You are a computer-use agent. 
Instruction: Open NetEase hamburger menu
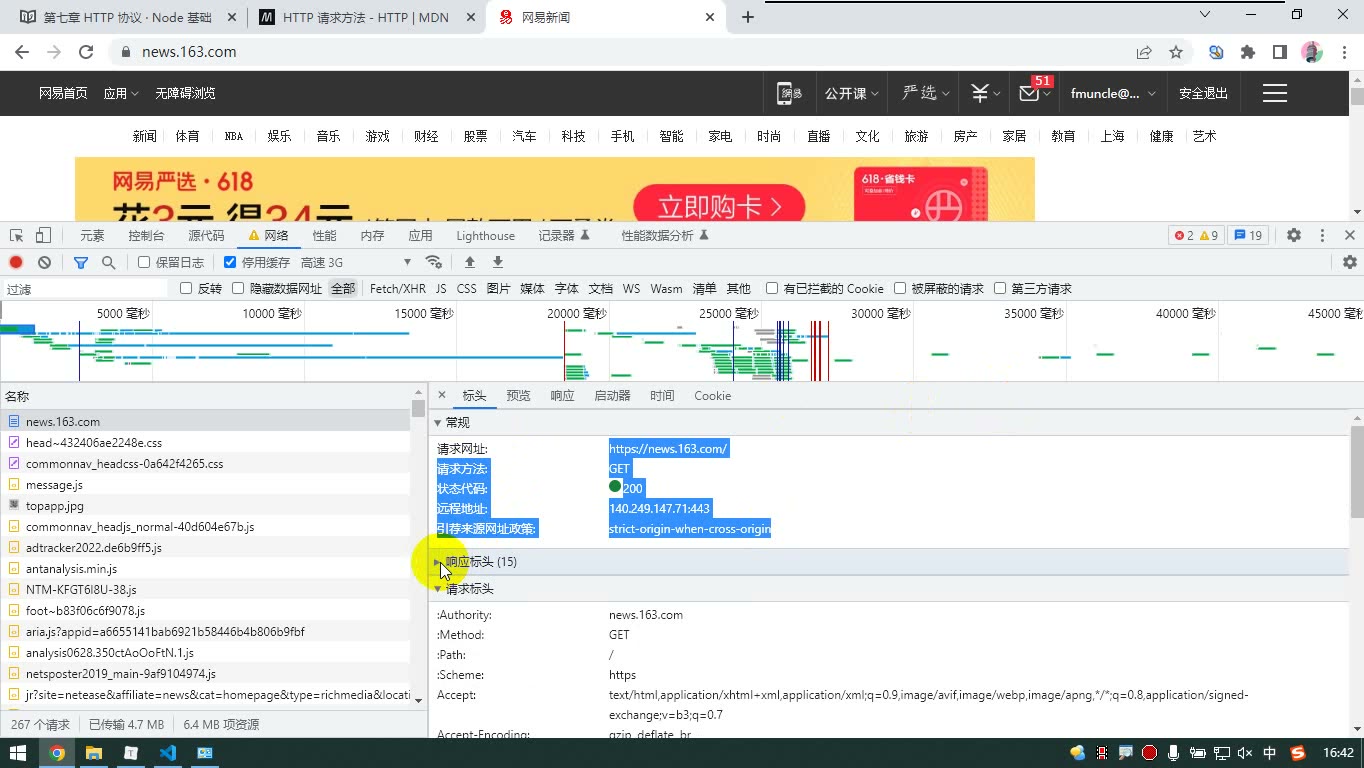point(1274,93)
